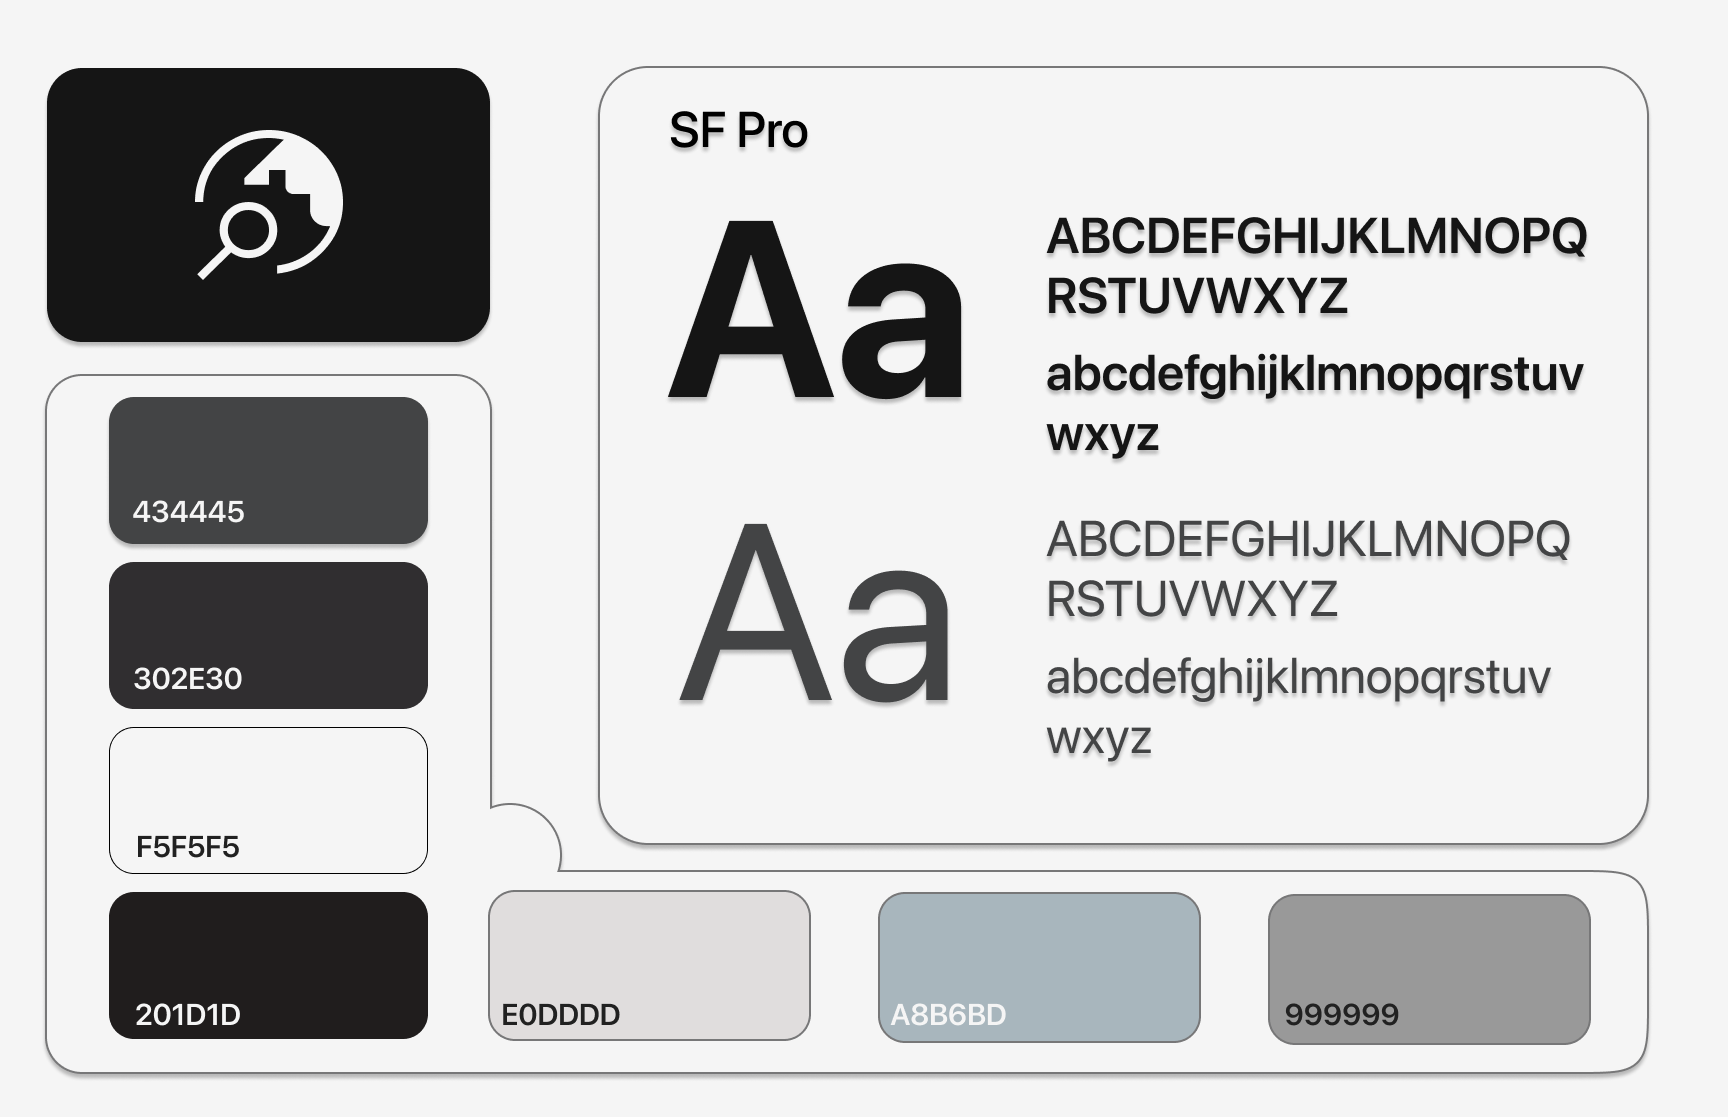Click the regular-weight uppercase RSTUVWXYZ line
Image resolution: width=1728 pixels, height=1117 pixels.
click(x=1192, y=600)
